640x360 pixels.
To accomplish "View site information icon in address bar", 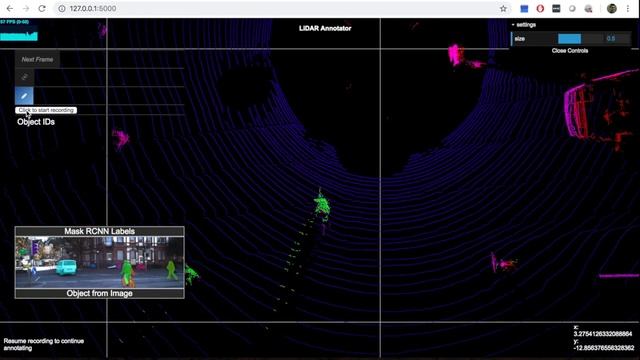I will [62, 9].
